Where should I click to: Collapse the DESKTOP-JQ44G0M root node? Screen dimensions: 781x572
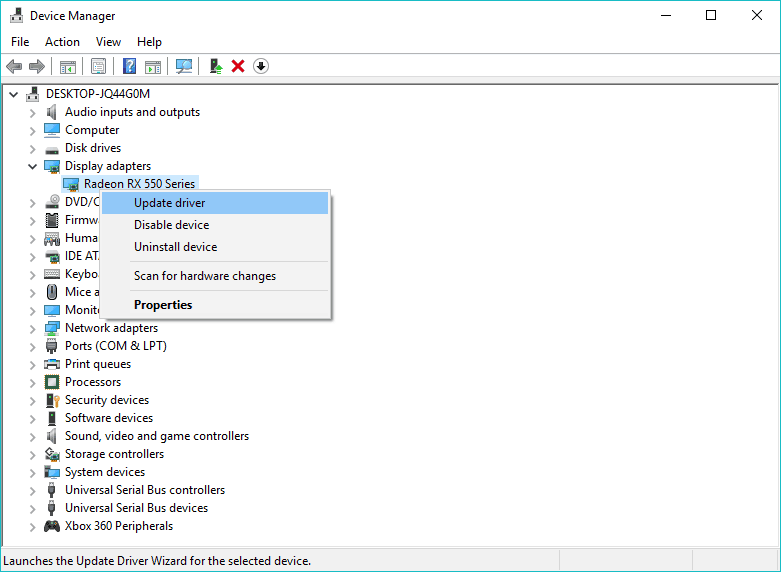(14, 94)
